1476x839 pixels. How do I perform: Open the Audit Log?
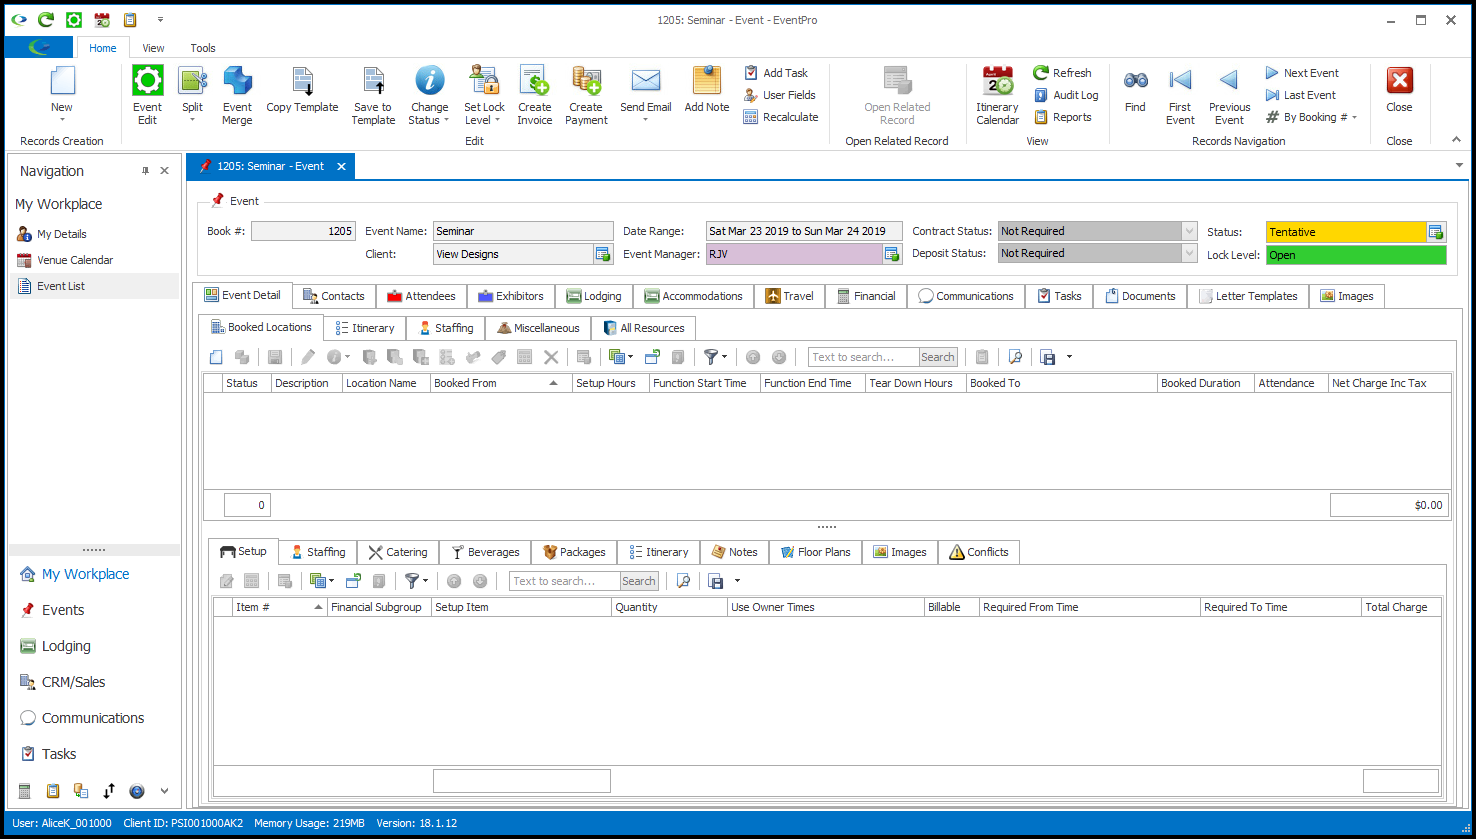pos(1066,95)
